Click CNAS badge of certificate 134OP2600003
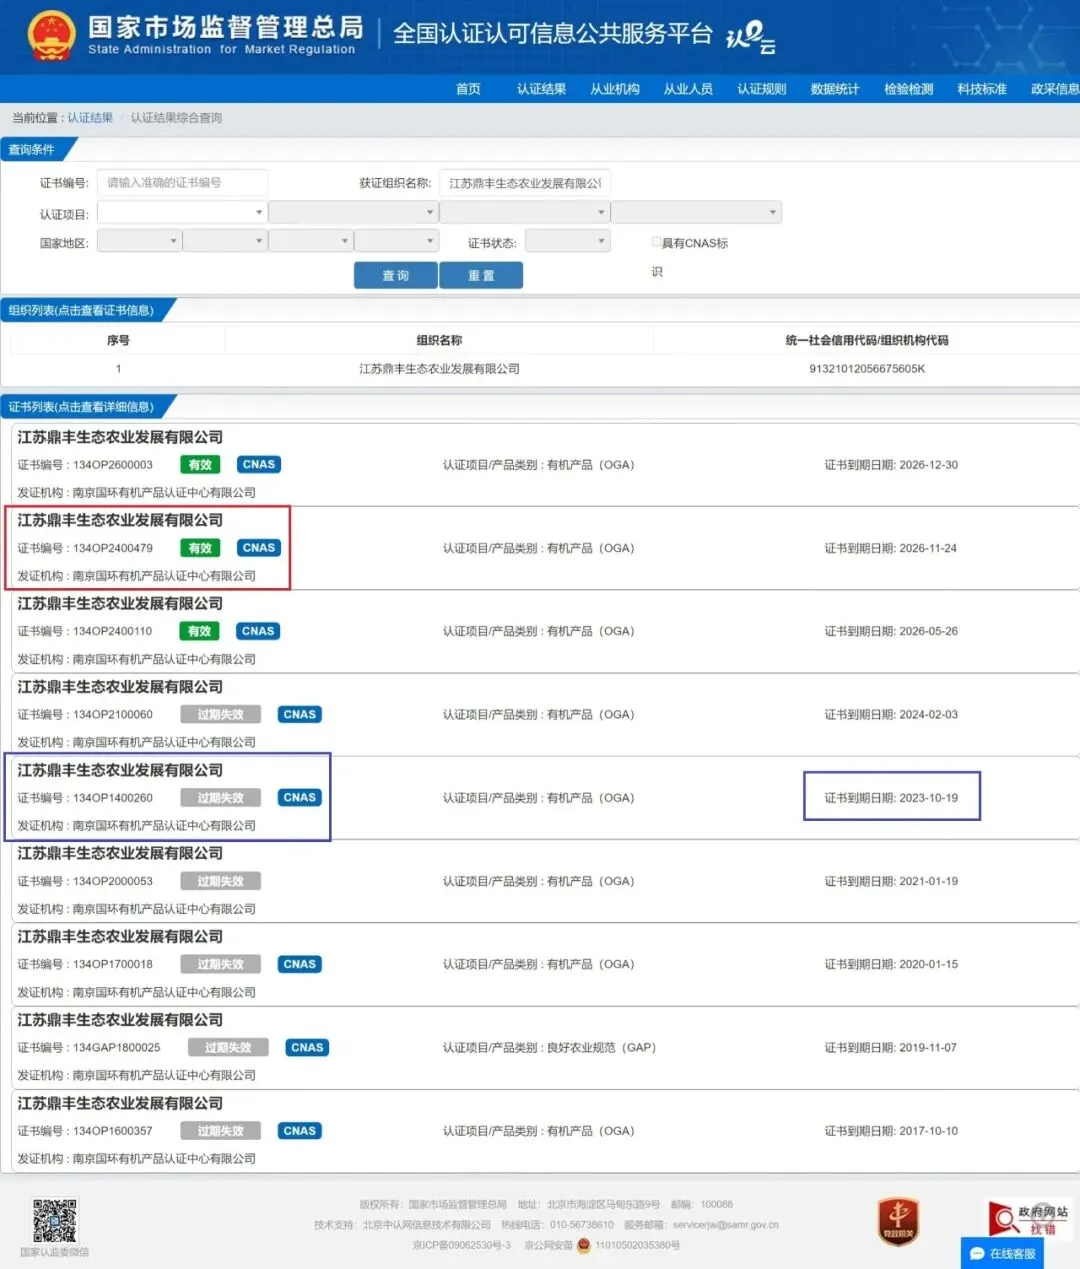This screenshot has width=1080, height=1269. coord(259,465)
